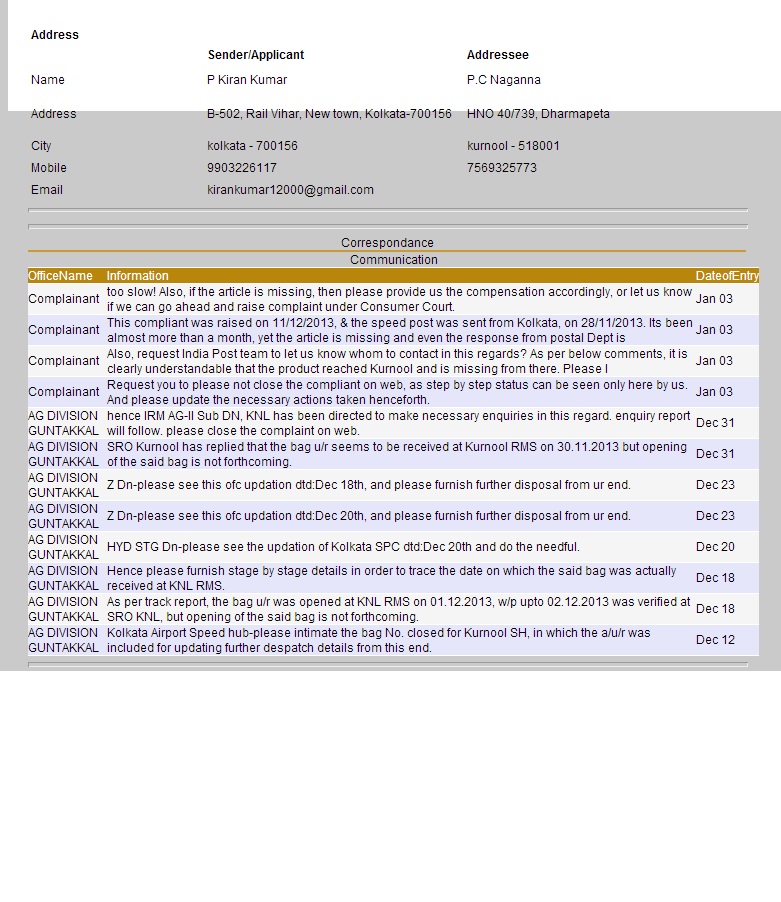Screen dimensions: 781x902
Task: Click the row 'Kolkata Airport Speed hub-please intimate'
Action: [x=393, y=641]
